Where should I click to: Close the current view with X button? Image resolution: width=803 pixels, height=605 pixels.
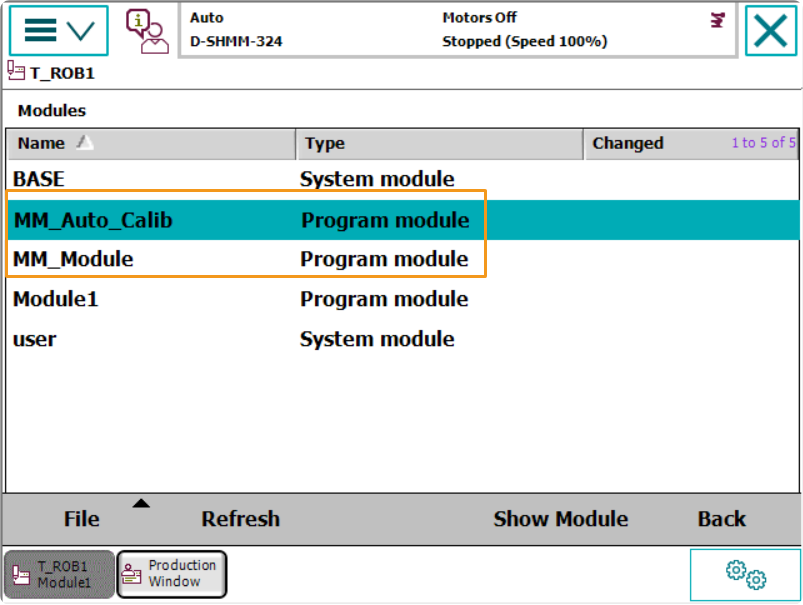[x=771, y=31]
